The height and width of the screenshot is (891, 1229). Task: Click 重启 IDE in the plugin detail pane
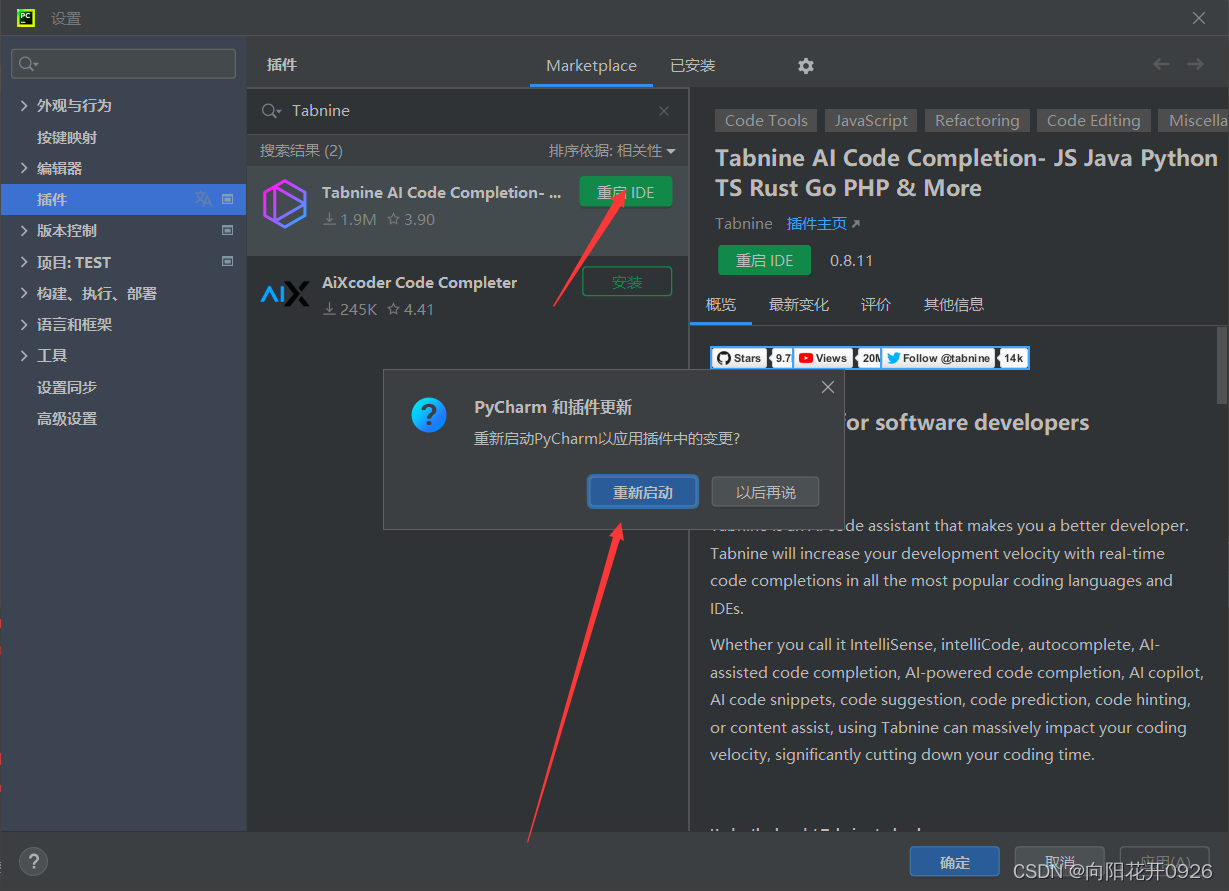[x=765, y=260]
